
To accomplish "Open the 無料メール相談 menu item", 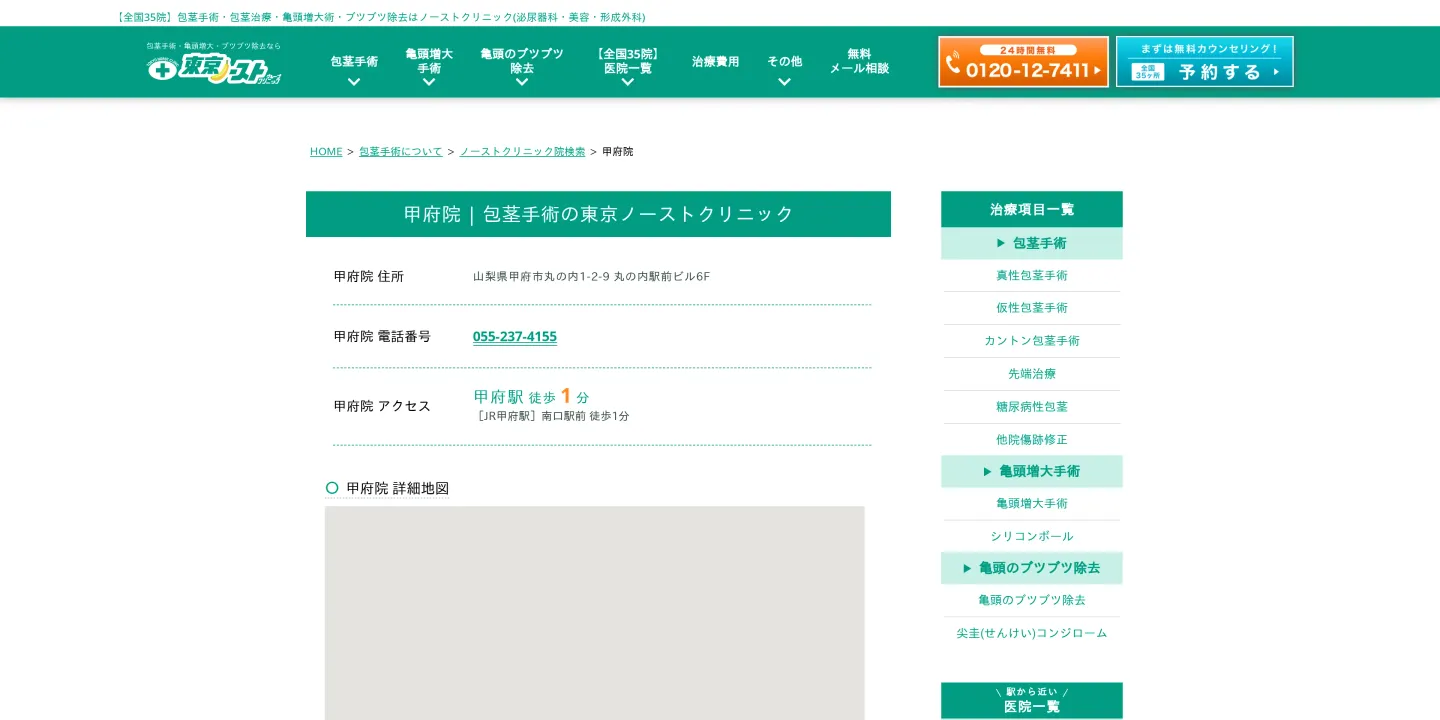I will click(859, 61).
